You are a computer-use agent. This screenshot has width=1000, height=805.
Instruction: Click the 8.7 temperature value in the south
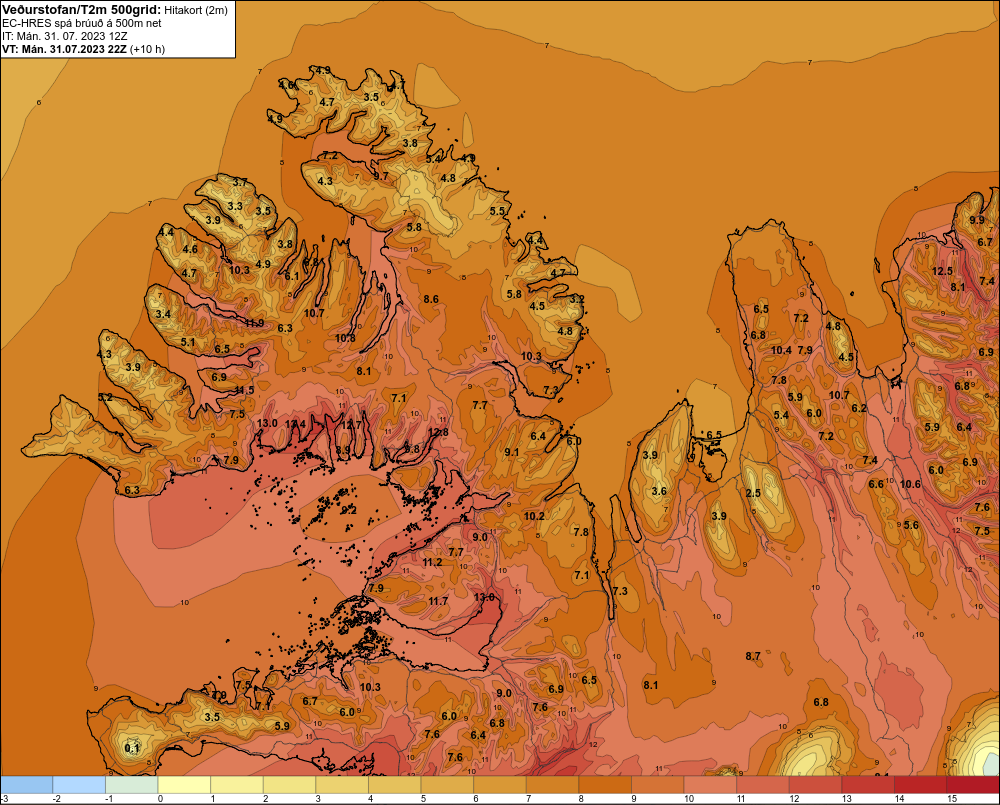click(x=753, y=656)
